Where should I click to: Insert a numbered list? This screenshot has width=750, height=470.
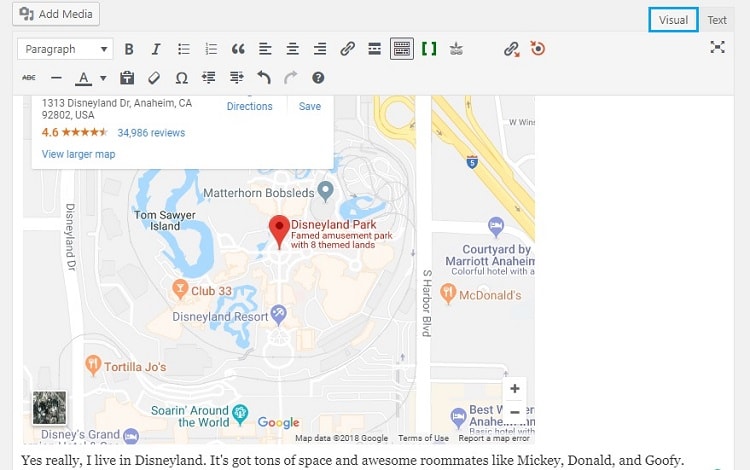click(x=211, y=49)
